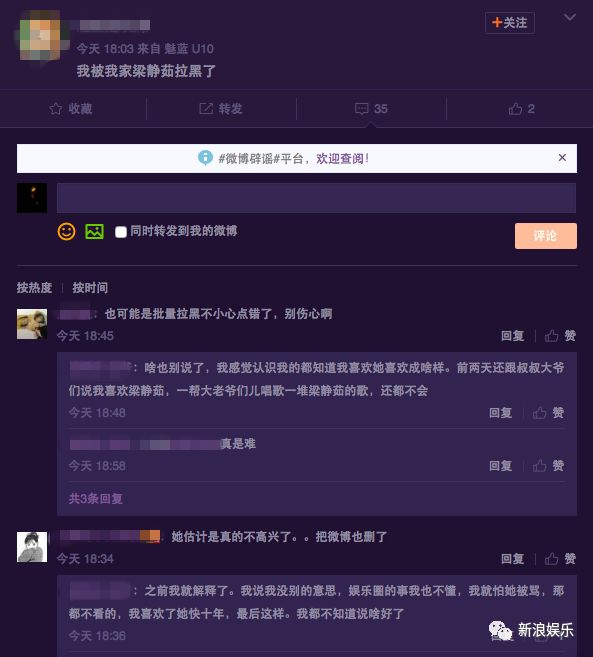Expand the post options chevron at top right
The width and height of the screenshot is (593, 657).
pos(570,17)
